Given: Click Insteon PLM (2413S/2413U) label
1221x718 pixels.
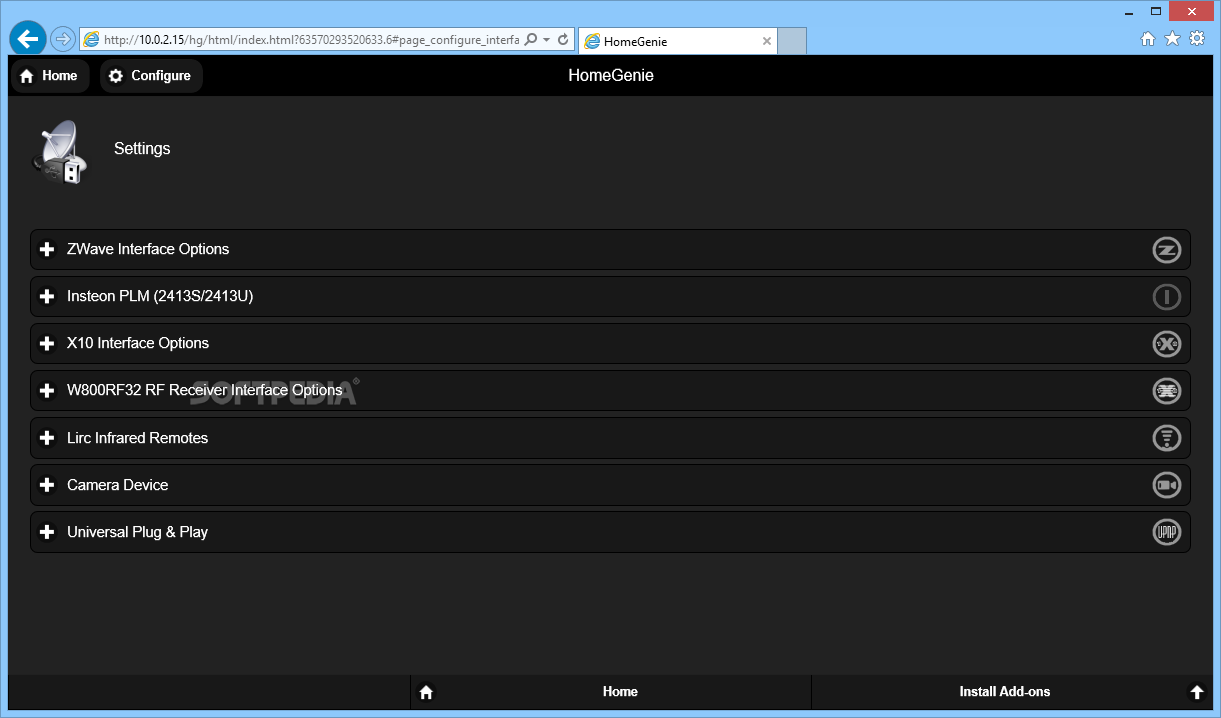Looking at the screenshot, I should tap(160, 297).
